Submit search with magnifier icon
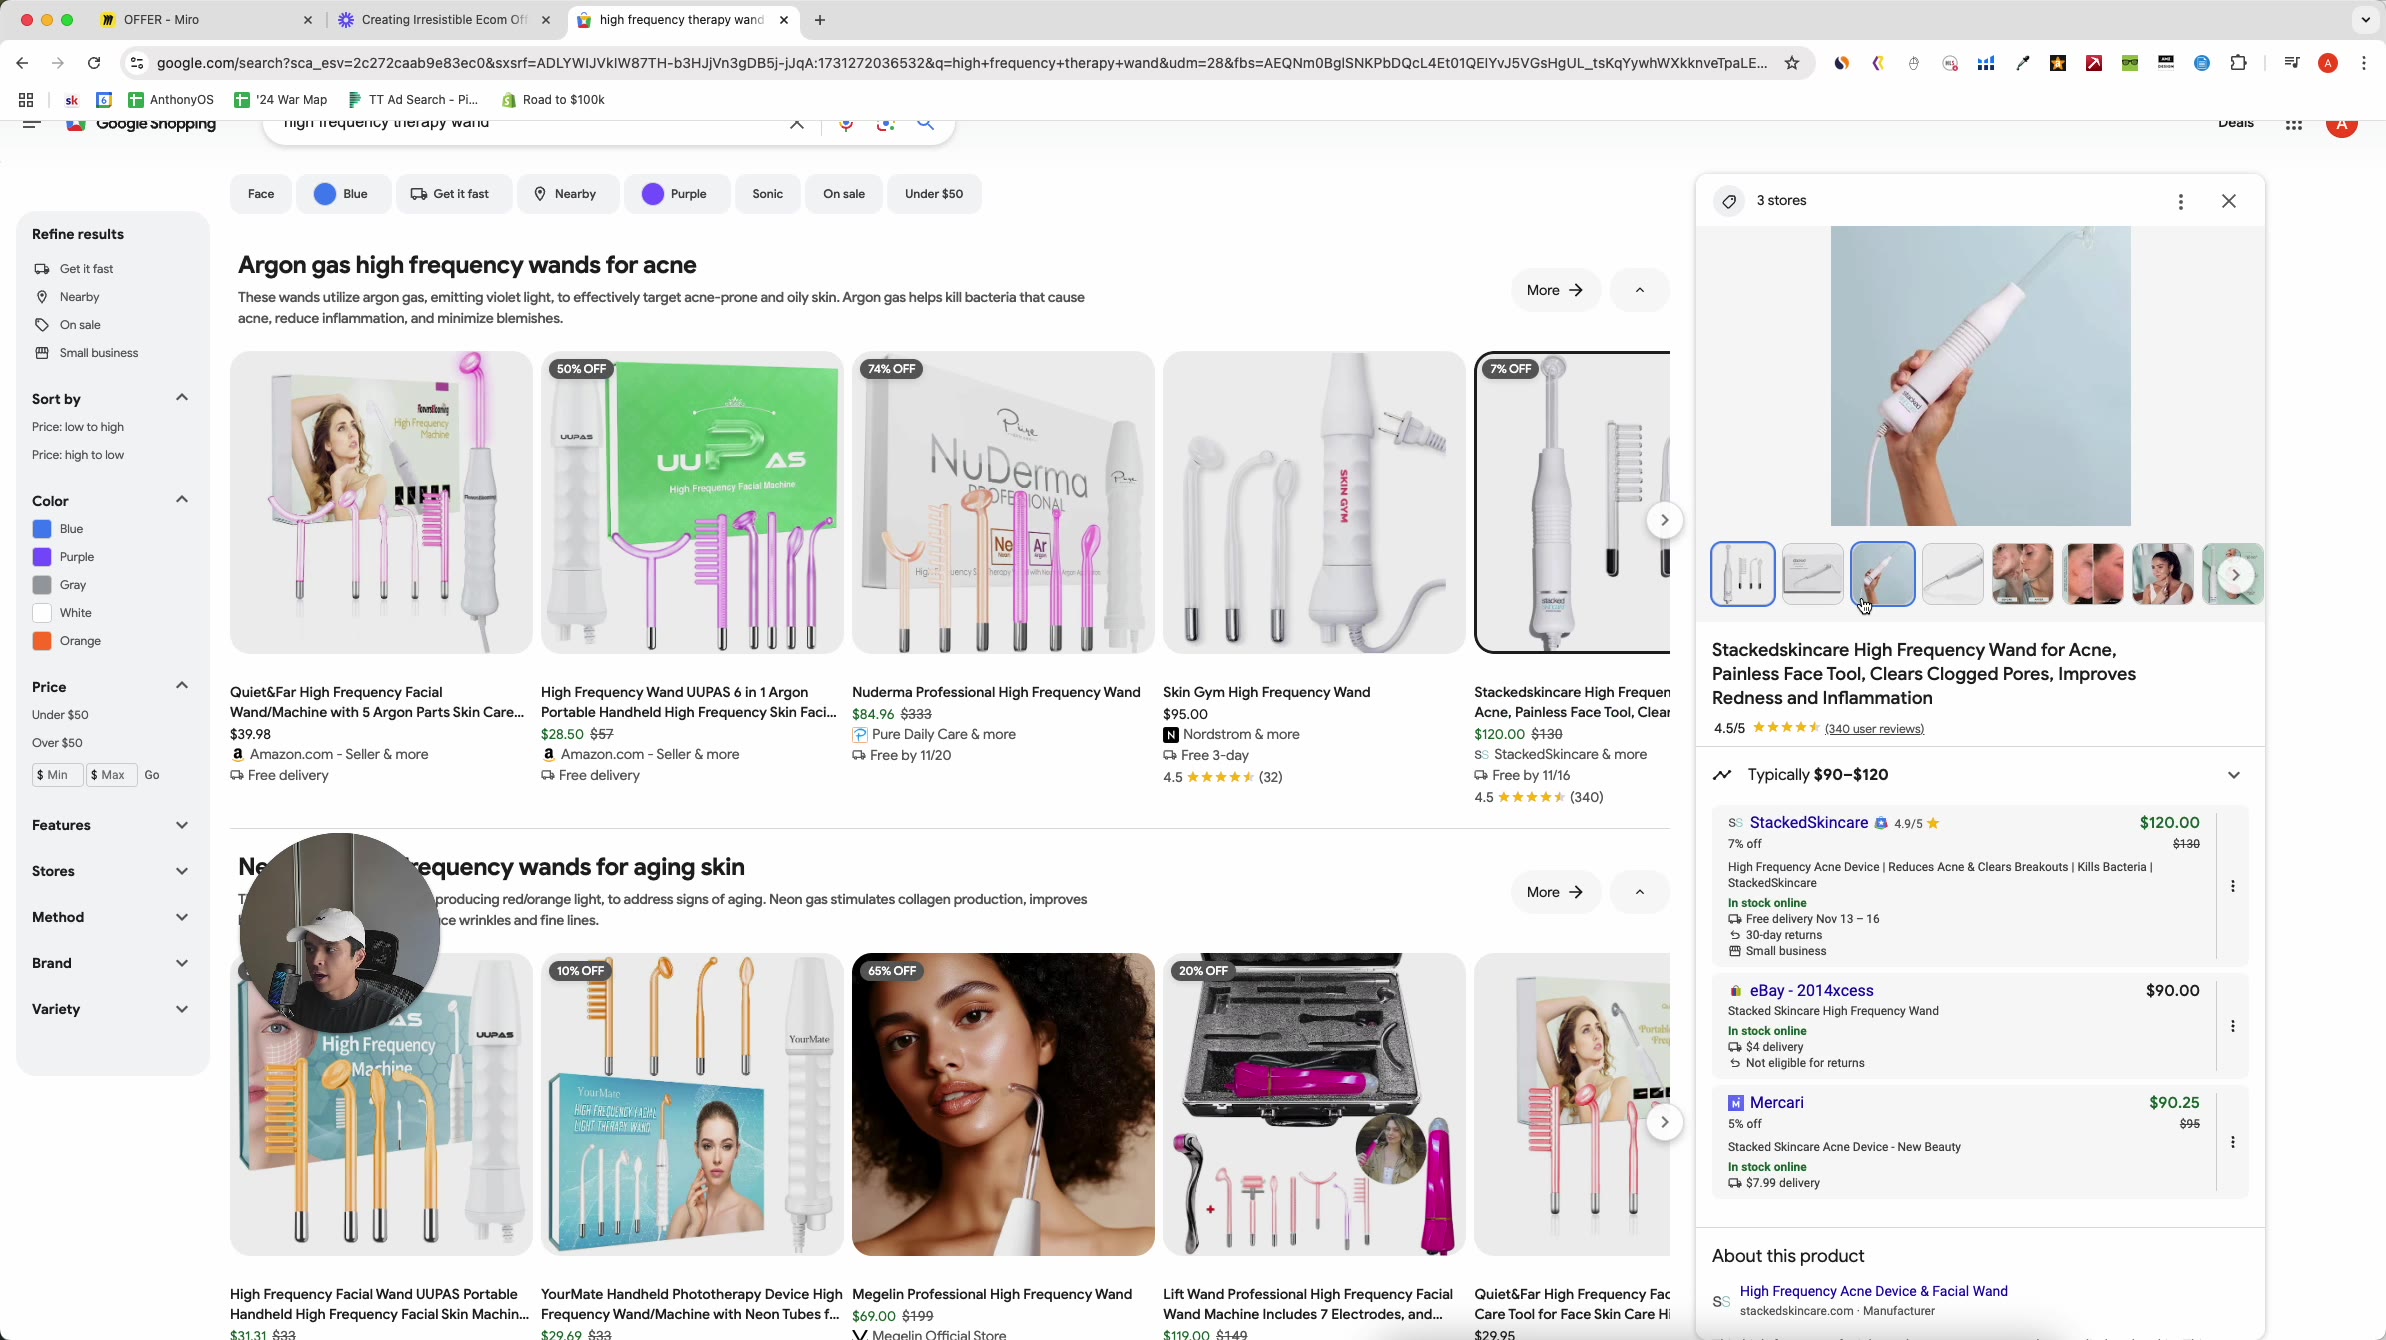 point(926,125)
